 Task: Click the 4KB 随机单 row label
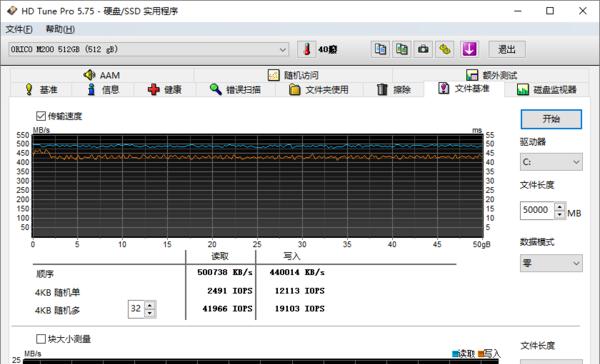click(57, 292)
